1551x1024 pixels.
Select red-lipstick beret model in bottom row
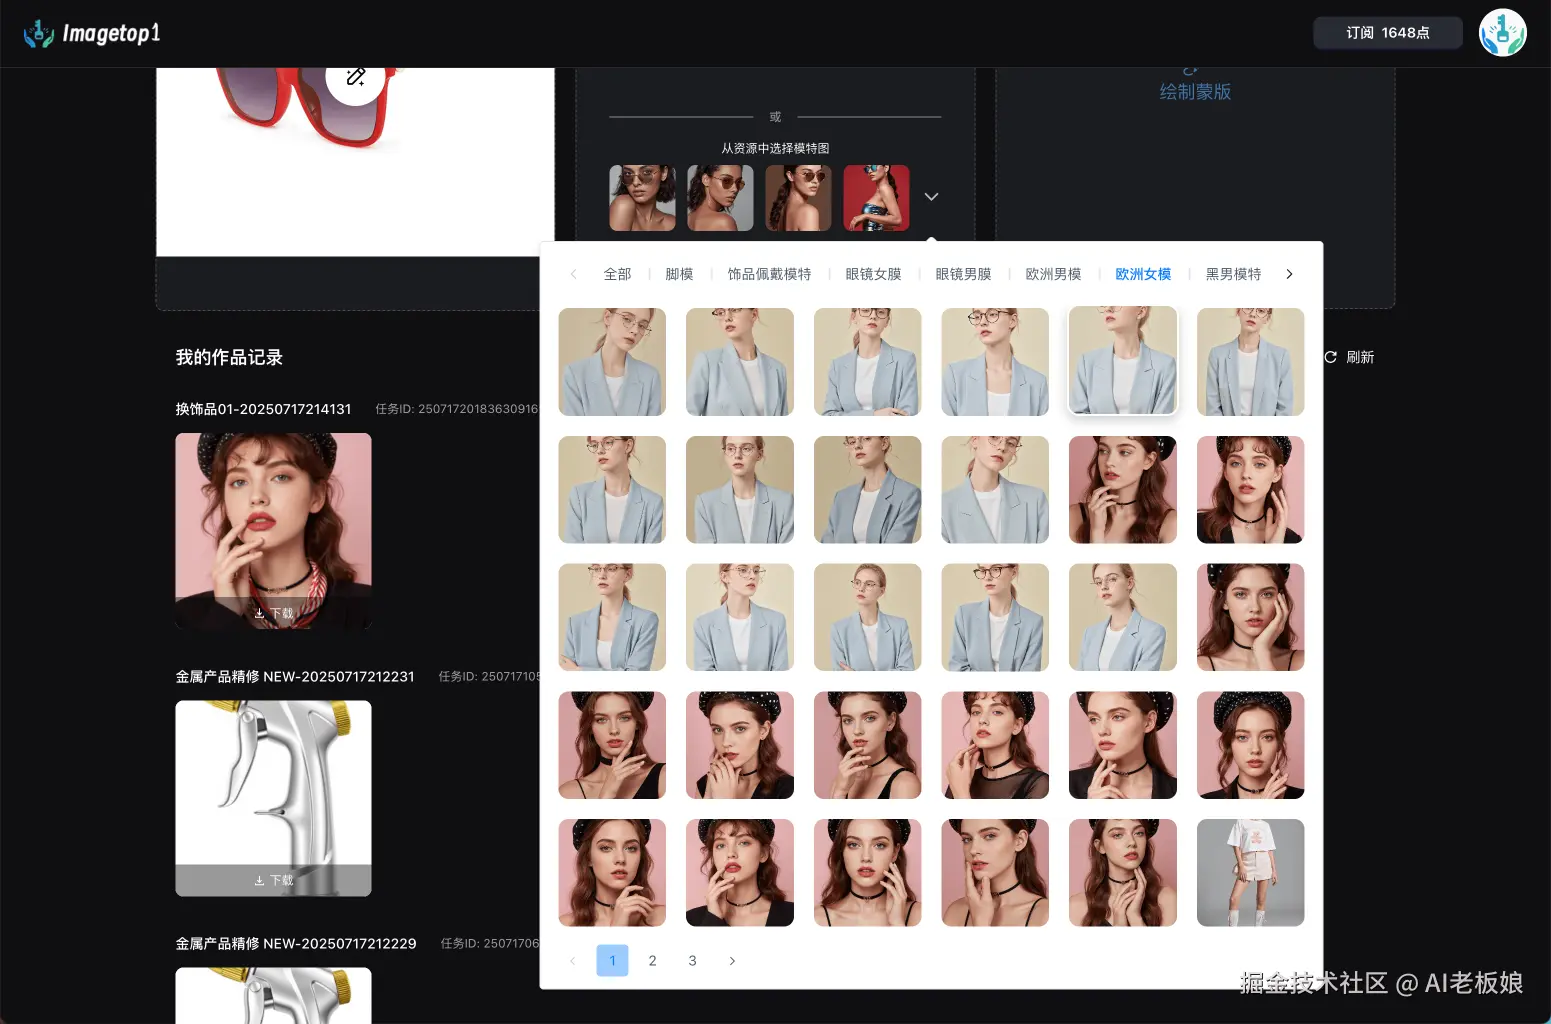[x=740, y=872]
